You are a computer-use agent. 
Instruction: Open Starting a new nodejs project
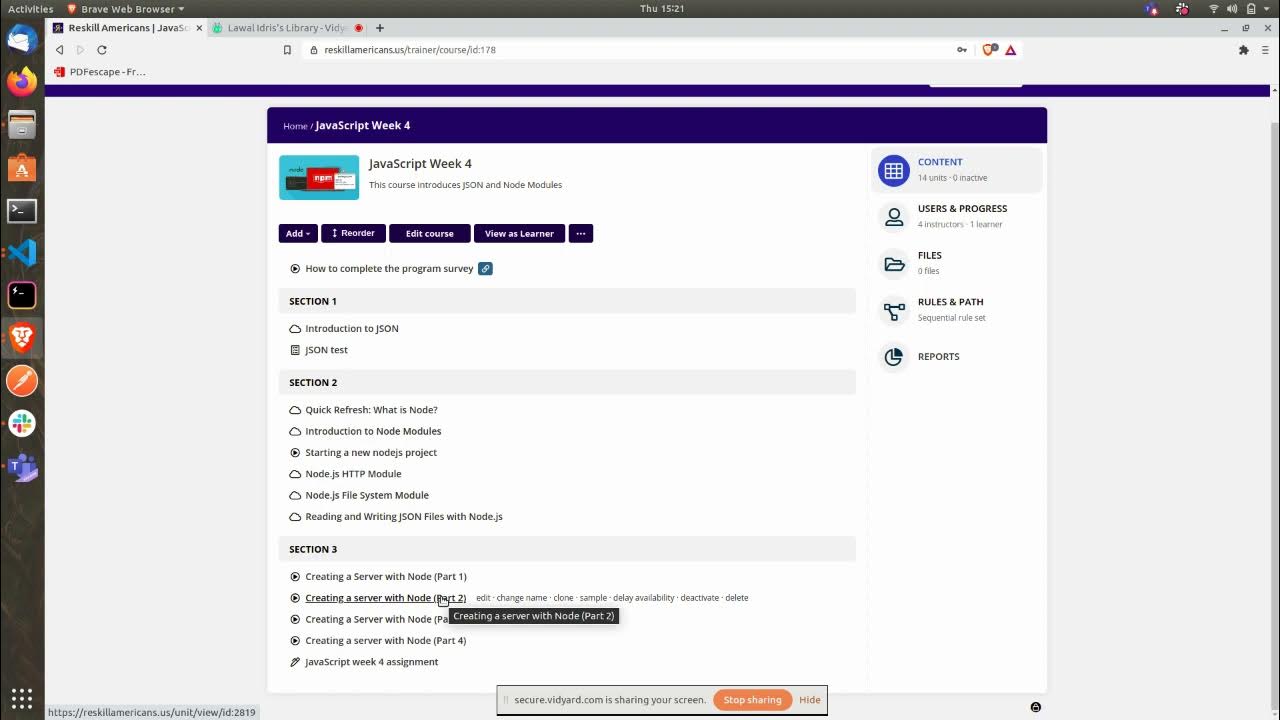[371, 453]
